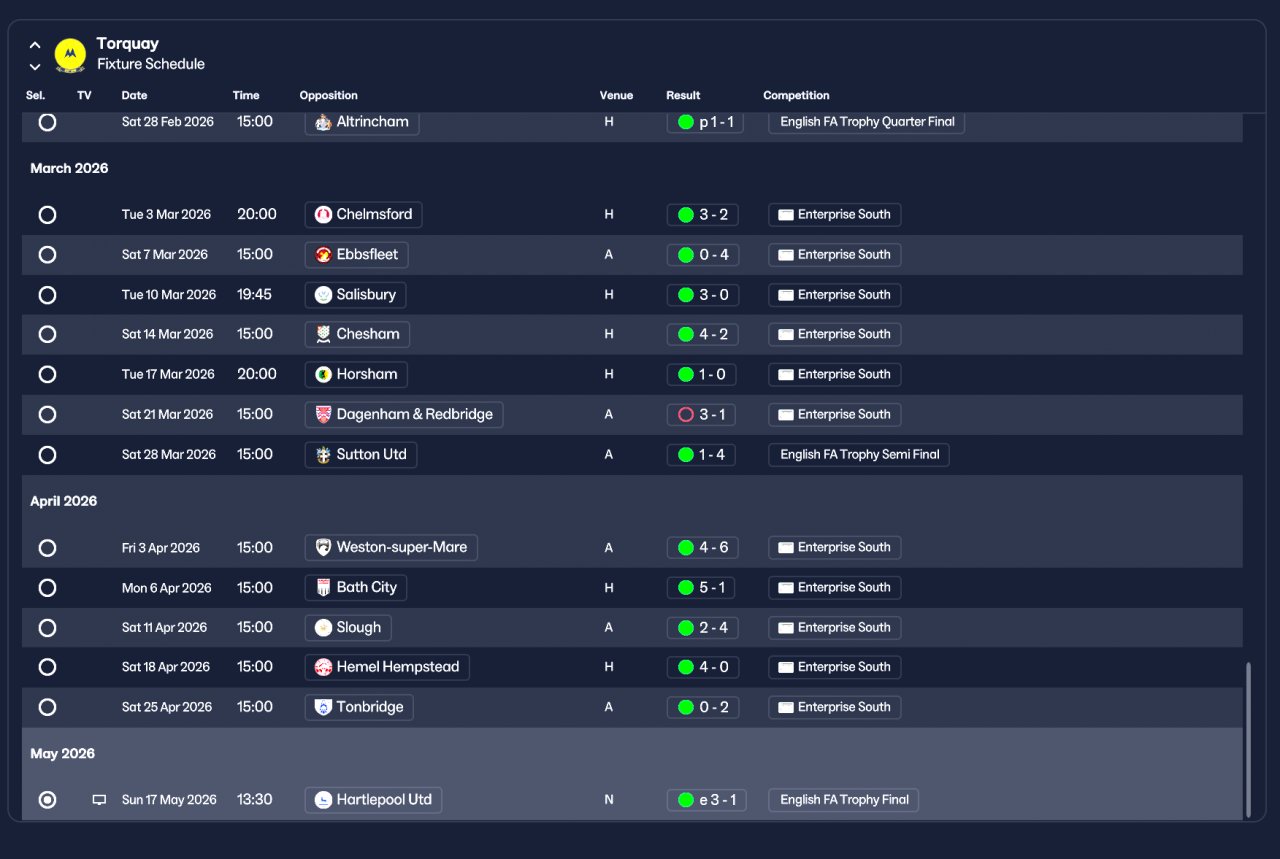Click Enterprise South logo on Chelmsford row

tap(786, 215)
